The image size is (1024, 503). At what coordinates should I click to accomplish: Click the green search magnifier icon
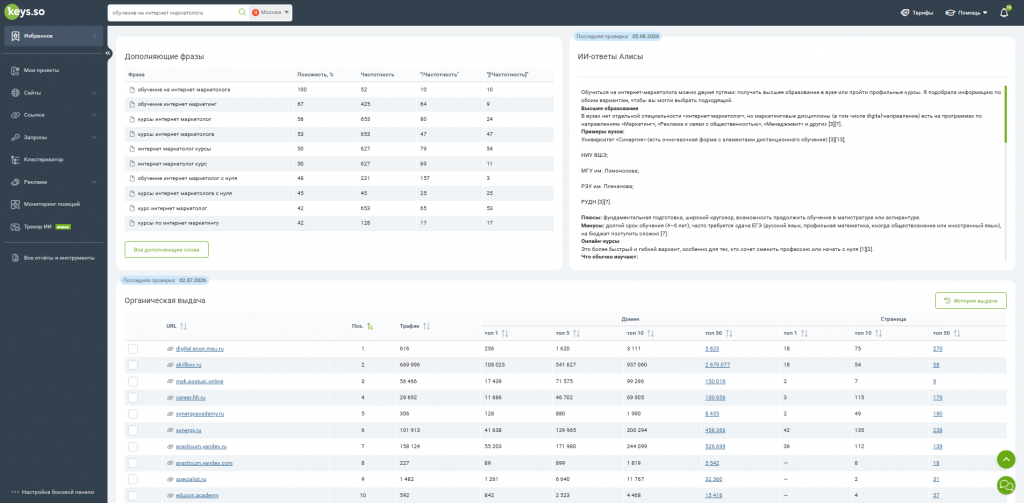(x=242, y=12)
